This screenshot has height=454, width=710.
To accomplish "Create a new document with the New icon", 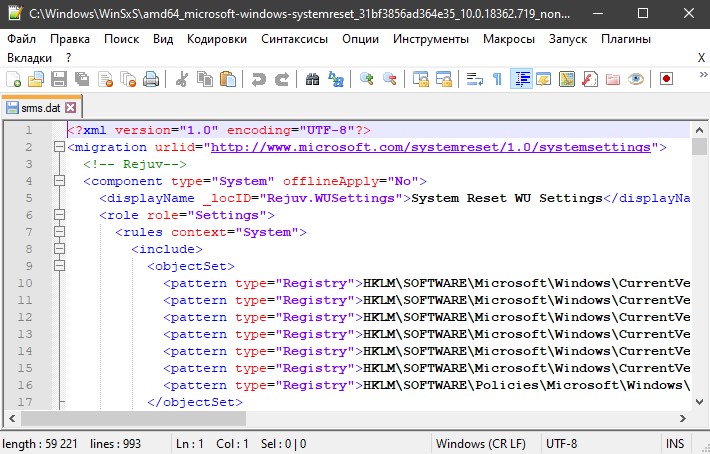I will coord(14,79).
